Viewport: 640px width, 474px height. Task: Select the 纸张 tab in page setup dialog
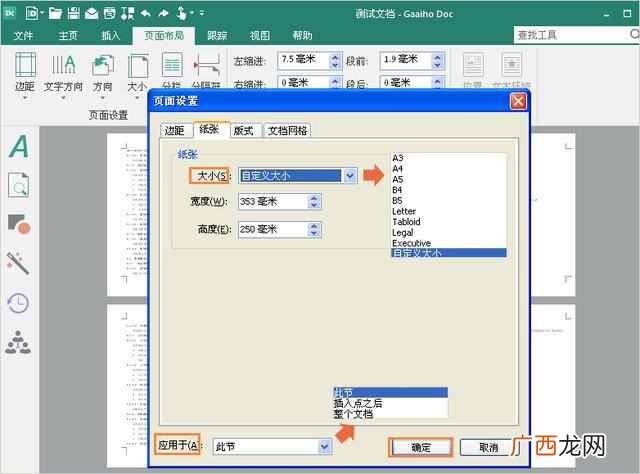pos(211,129)
